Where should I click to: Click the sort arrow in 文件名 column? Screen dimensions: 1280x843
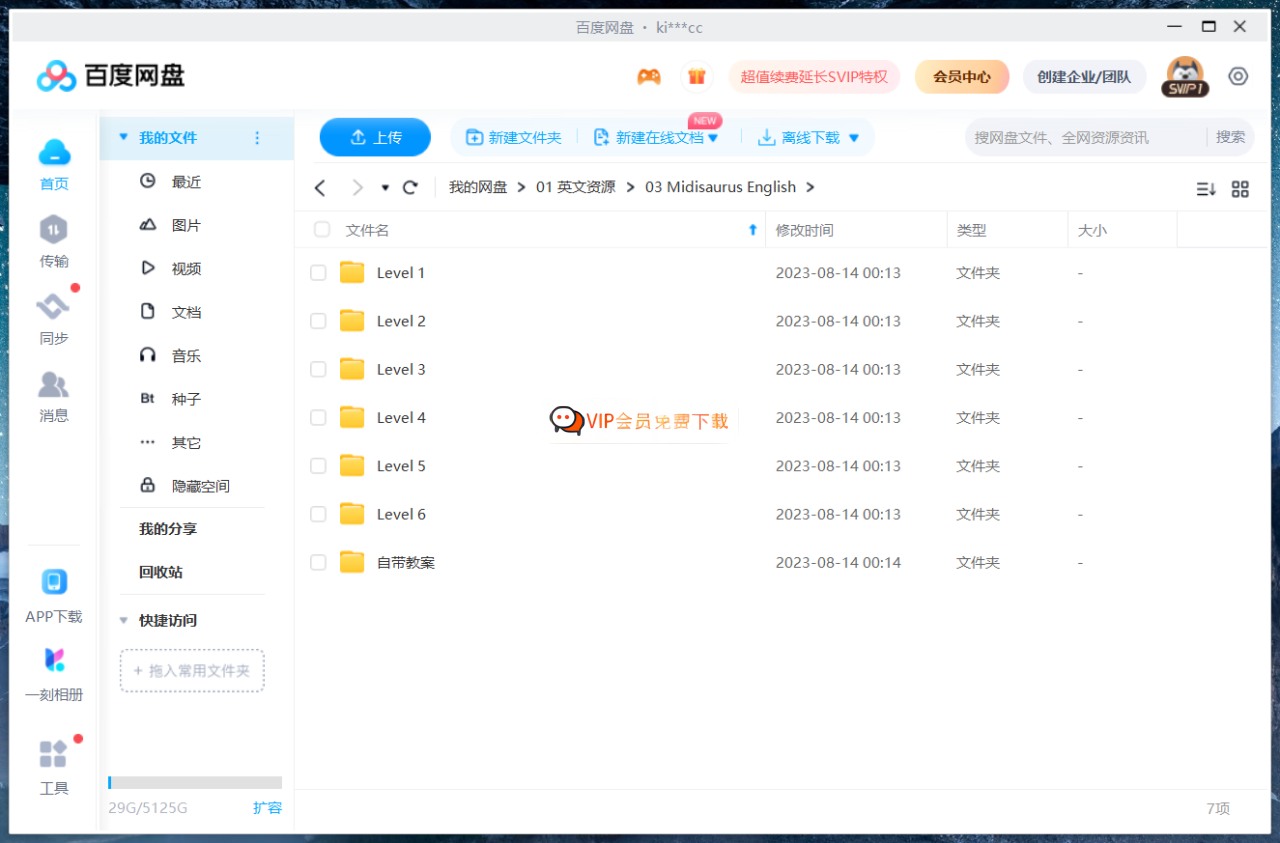coord(753,230)
